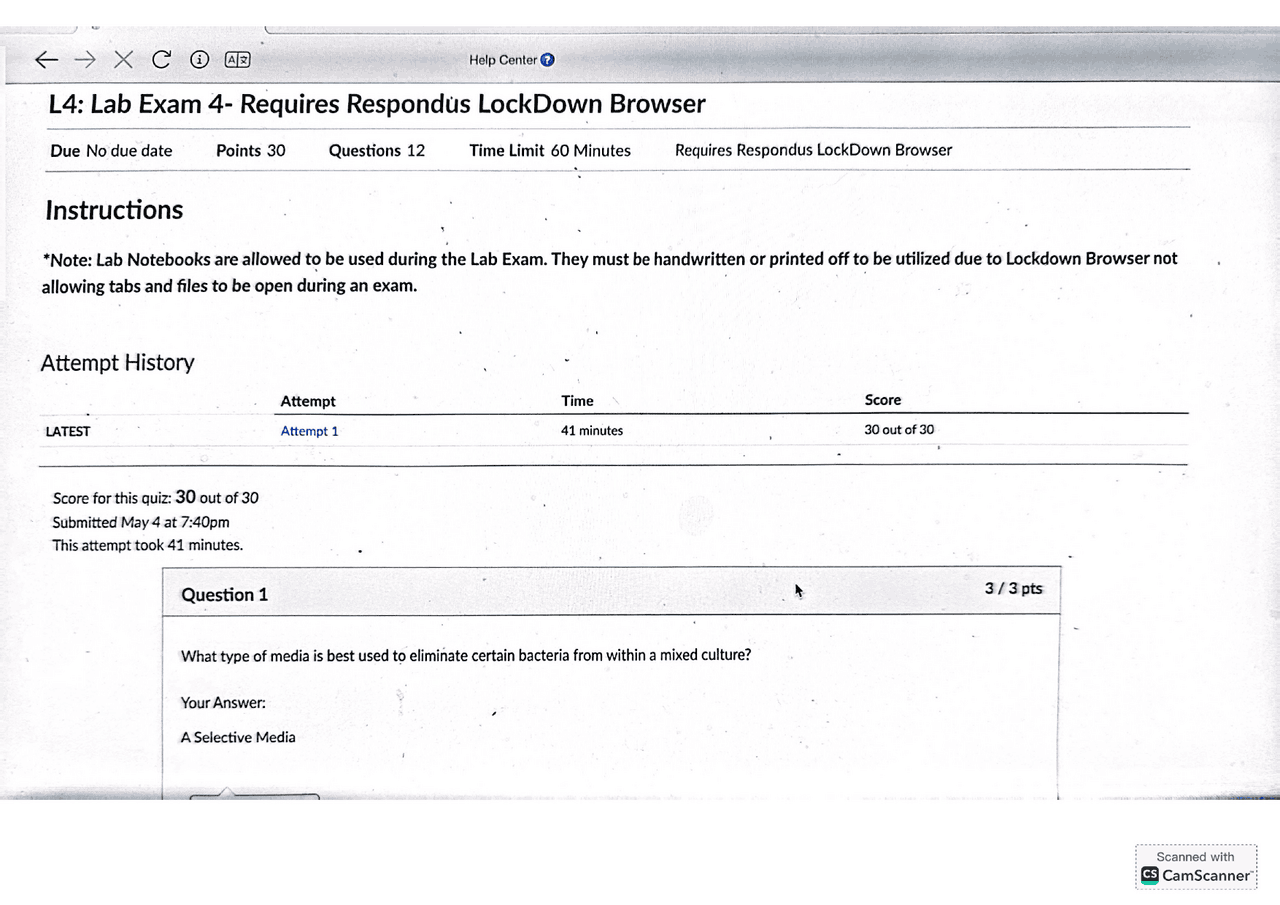Click 'This attempt took 41 minutes' text
This screenshot has width=1280, height=905.
coord(147,545)
